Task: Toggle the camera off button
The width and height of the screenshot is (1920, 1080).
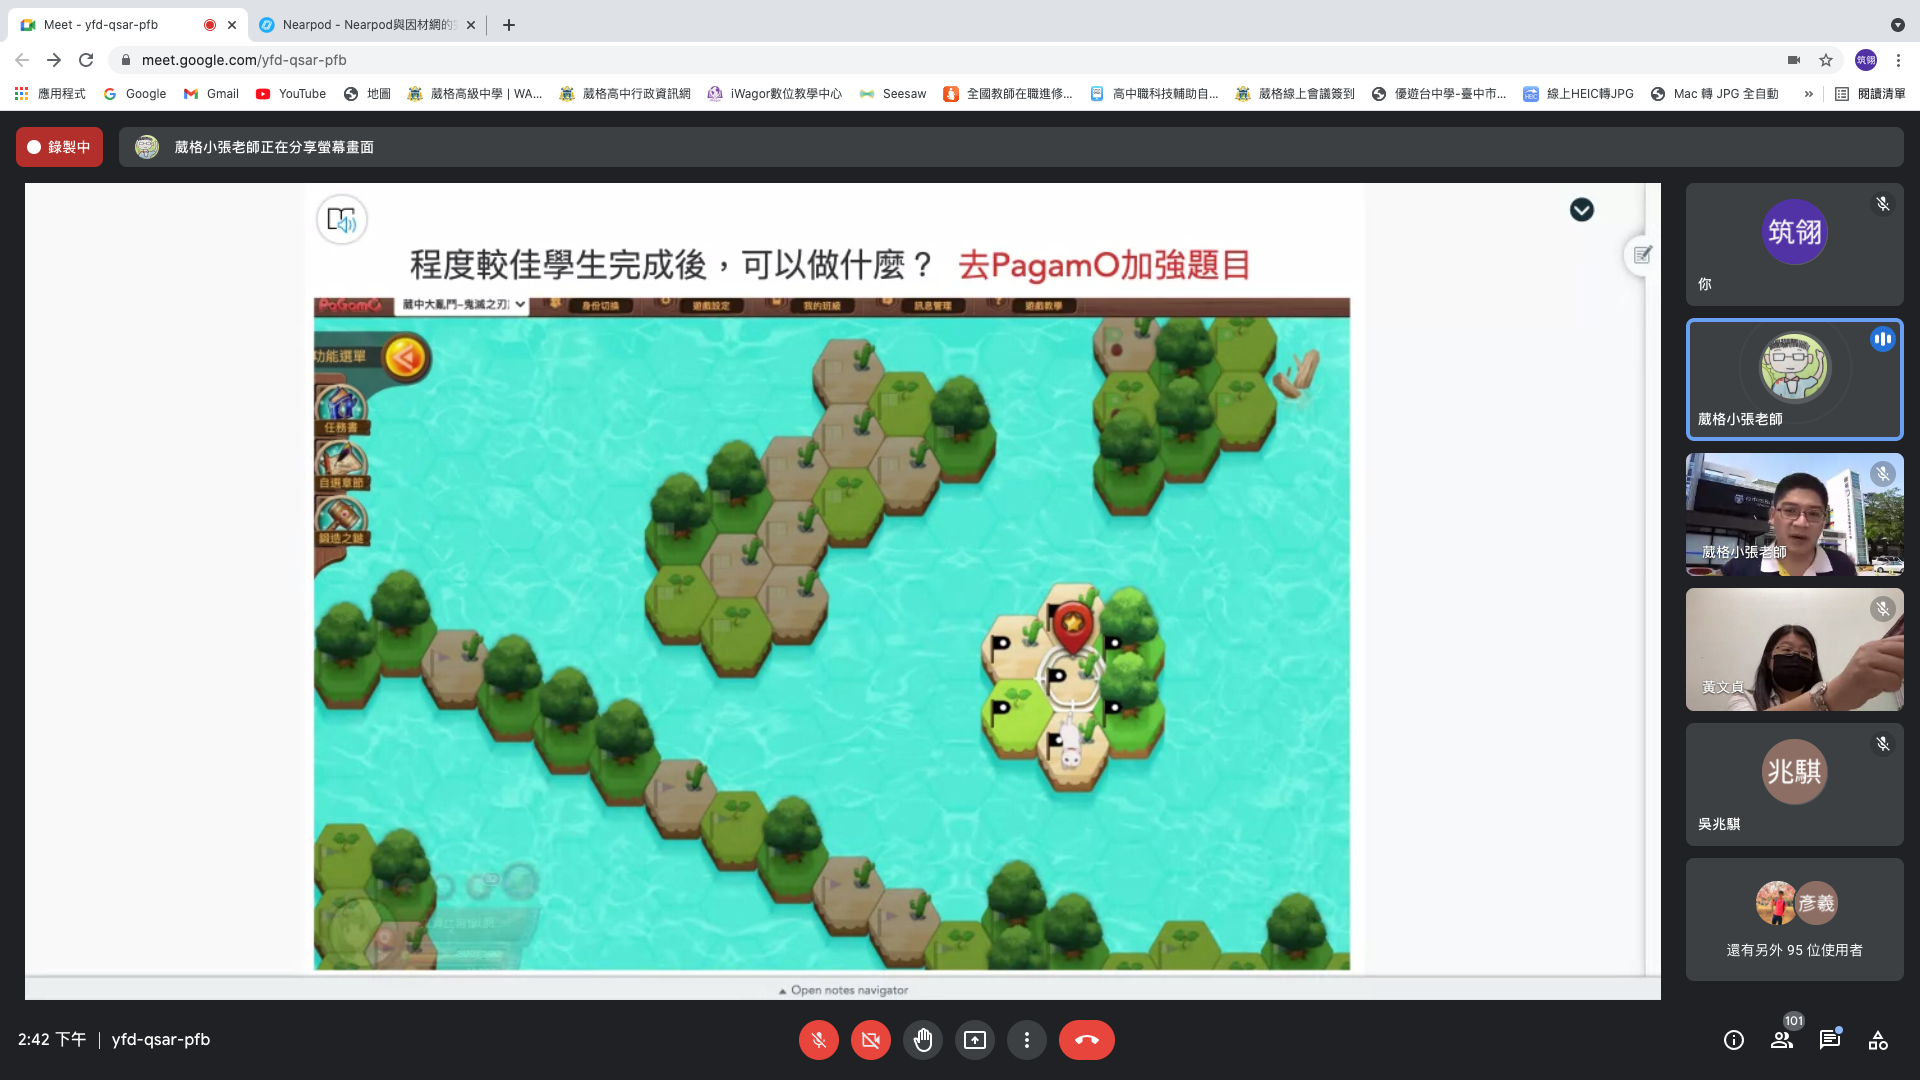Action: click(x=870, y=1040)
